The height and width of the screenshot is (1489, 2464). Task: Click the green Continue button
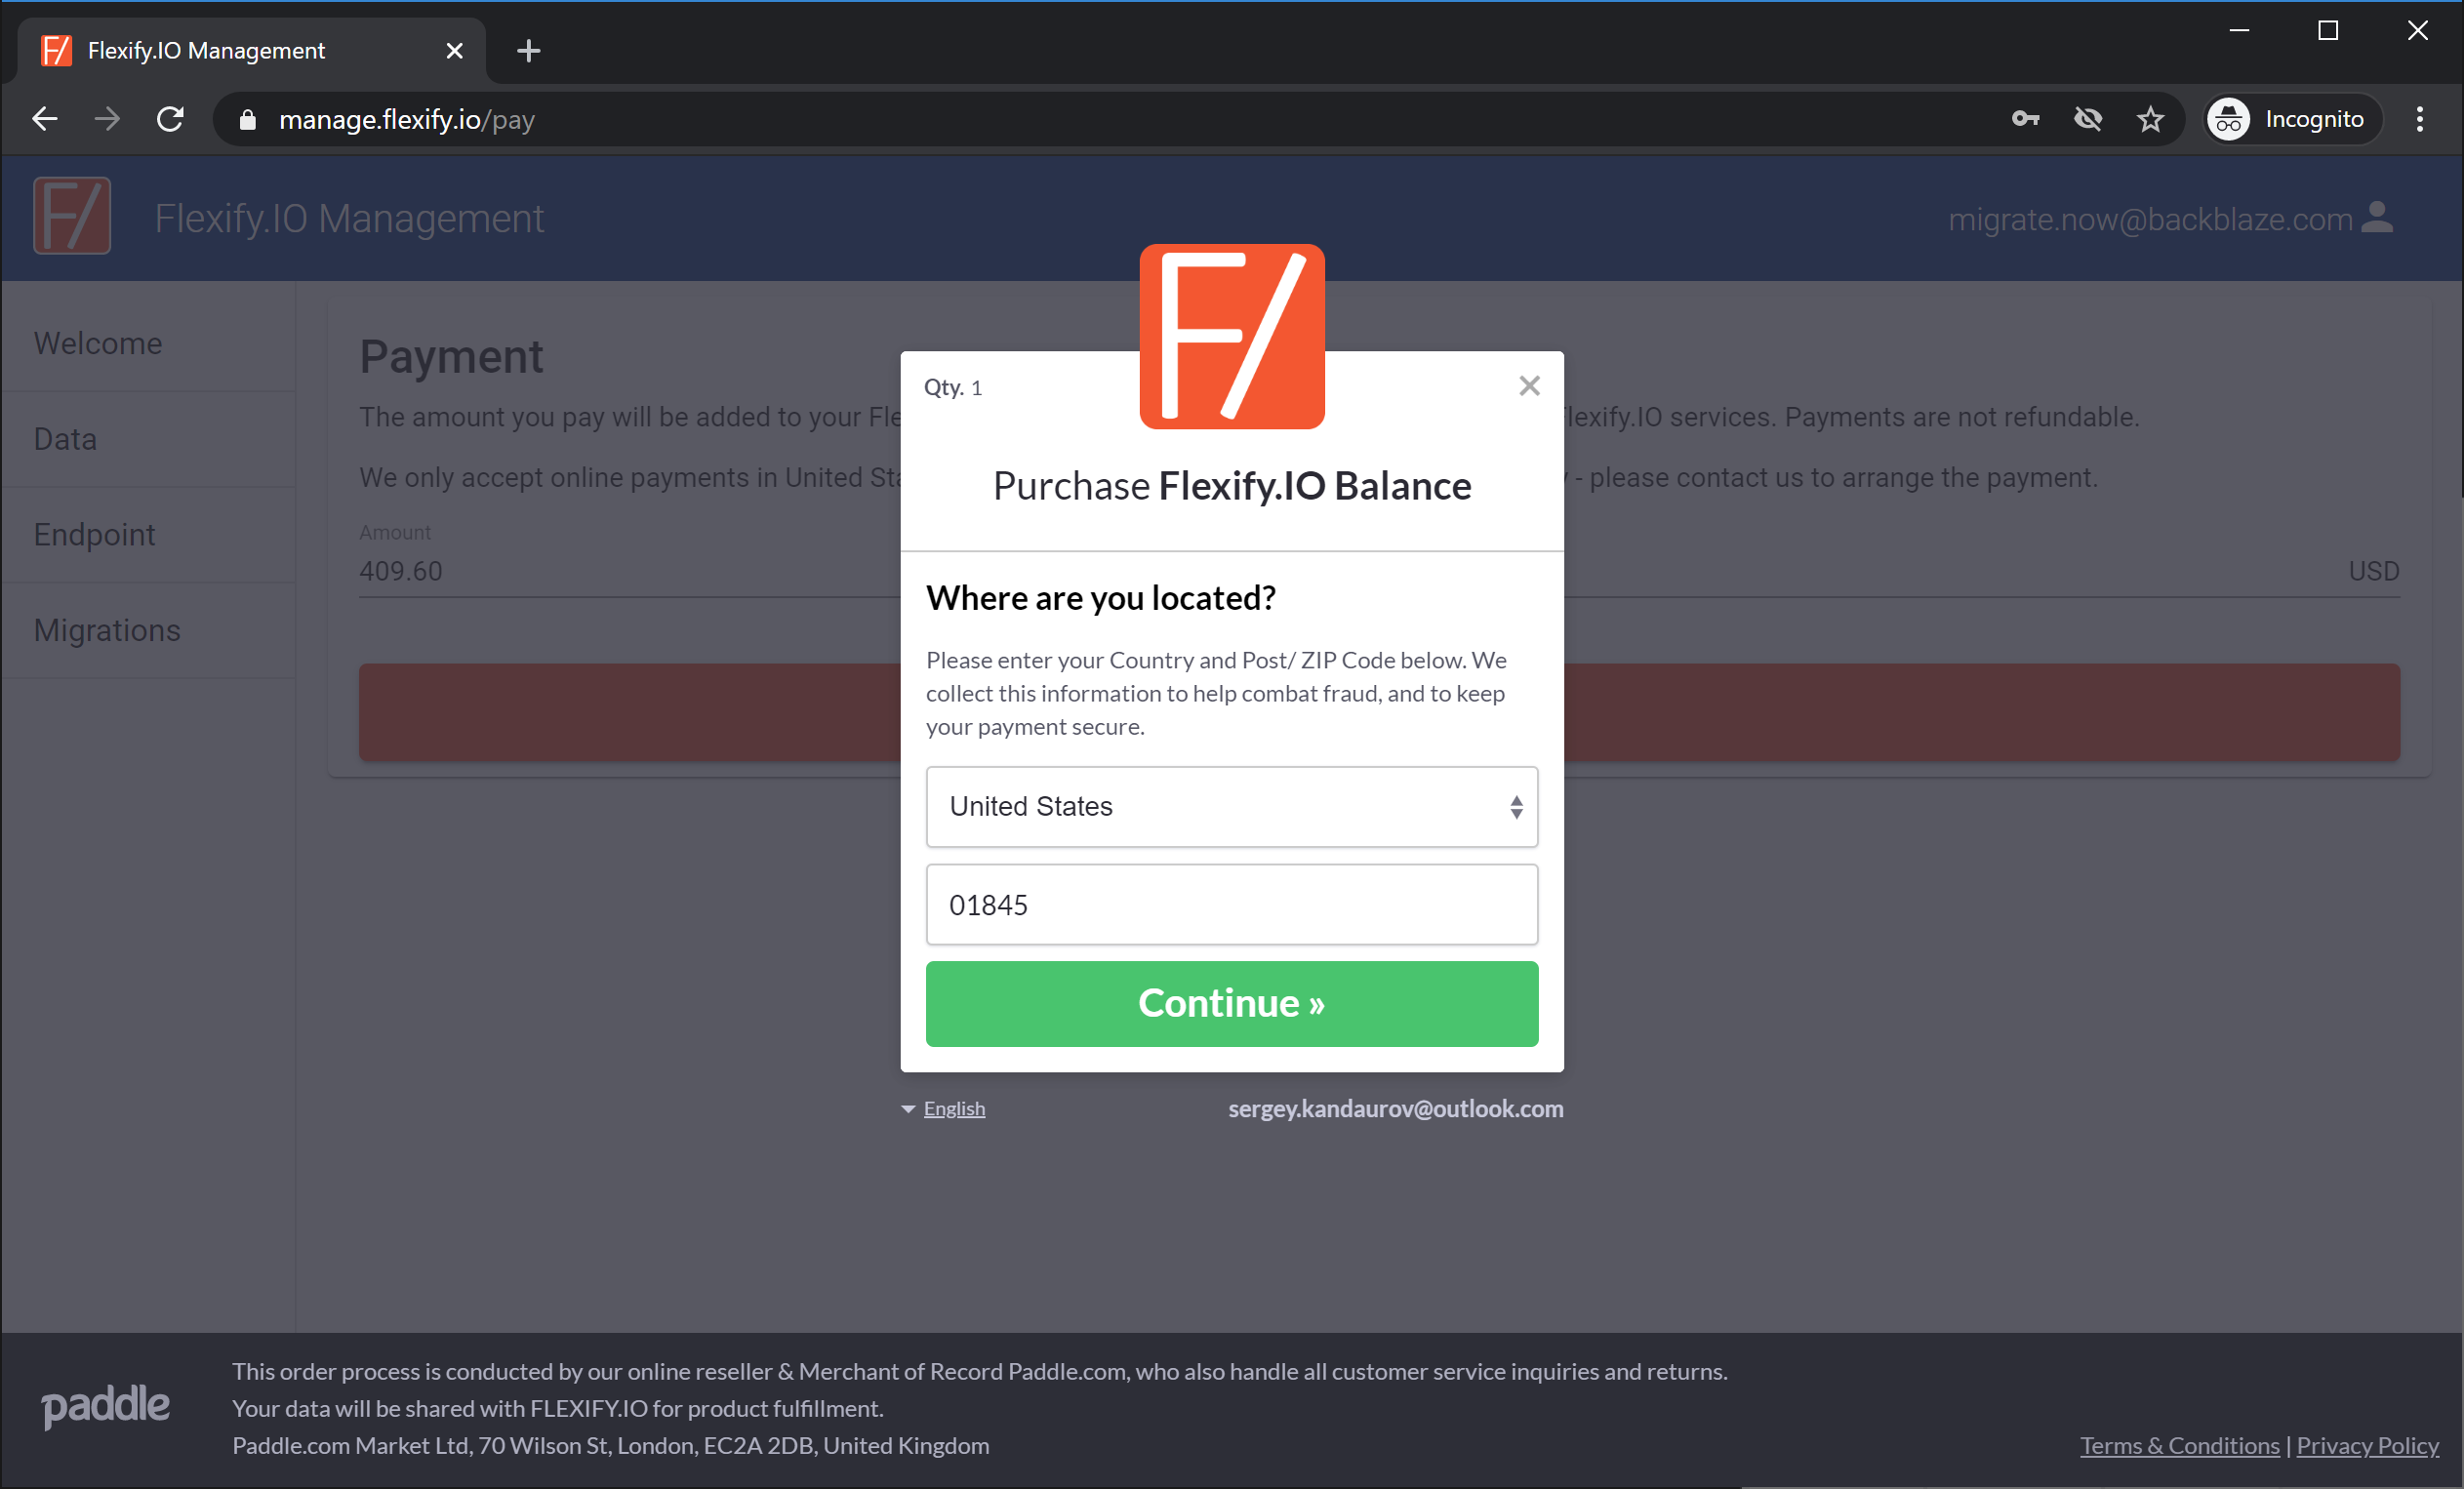pos(1232,1004)
